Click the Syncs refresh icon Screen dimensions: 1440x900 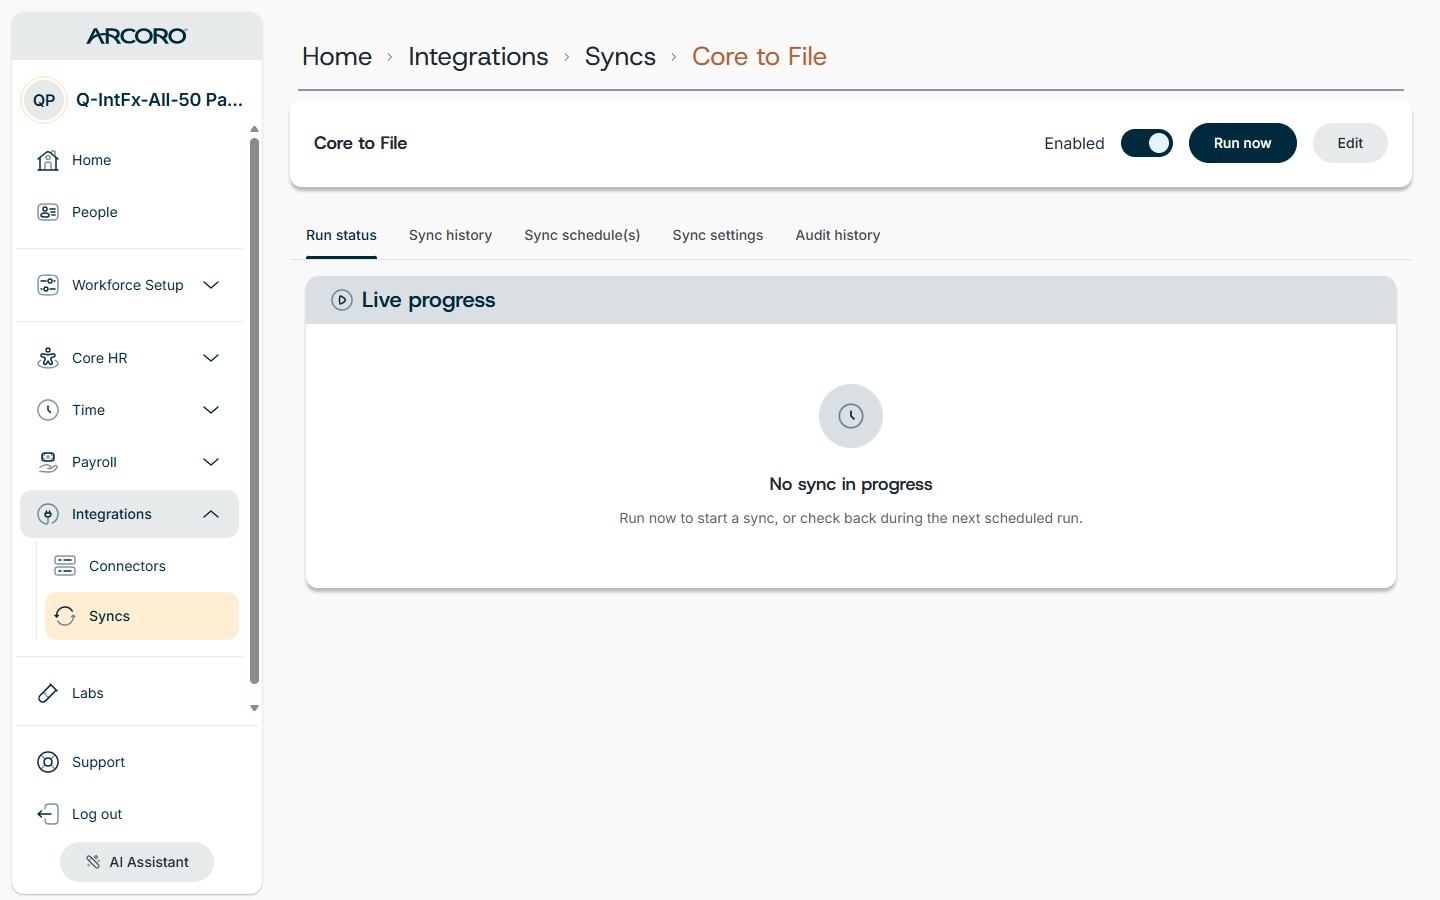(65, 616)
